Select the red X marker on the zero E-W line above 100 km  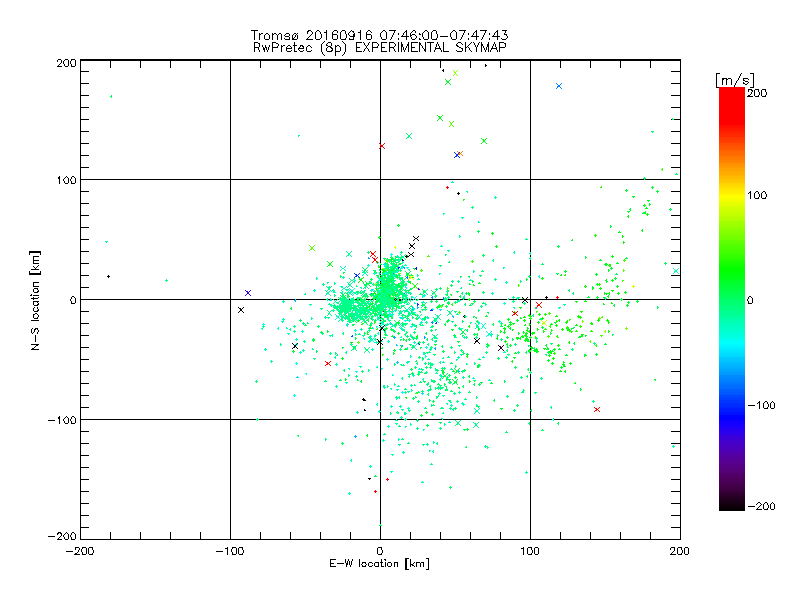click(382, 146)
